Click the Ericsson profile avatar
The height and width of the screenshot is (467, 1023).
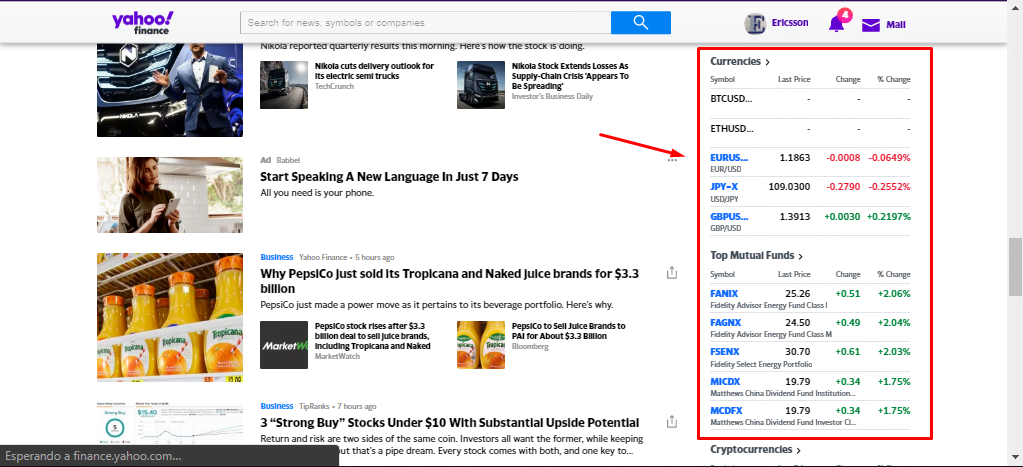[x=755, y=23]
